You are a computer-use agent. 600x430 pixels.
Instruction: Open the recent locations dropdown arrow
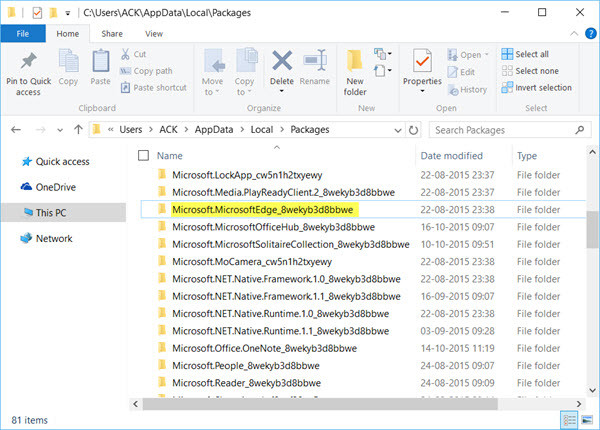click(x=60, y=130)
